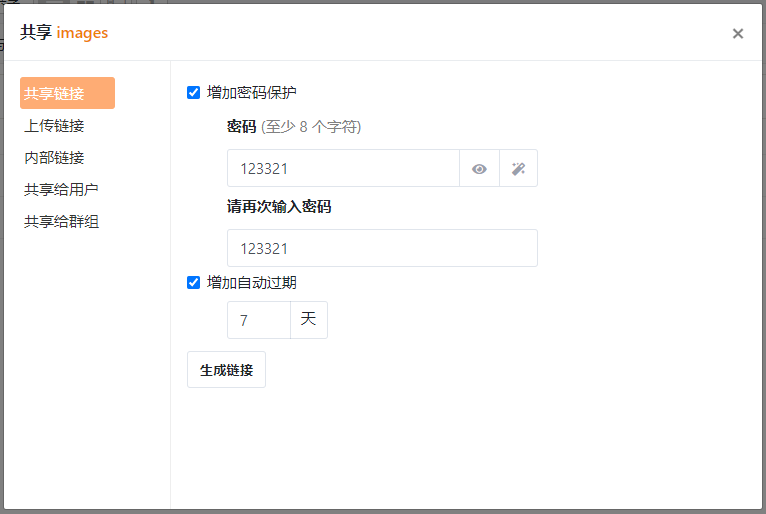Generate random password with magic wand icon
The width and height of the screenshot is (766, 514).
coord(518,169)
